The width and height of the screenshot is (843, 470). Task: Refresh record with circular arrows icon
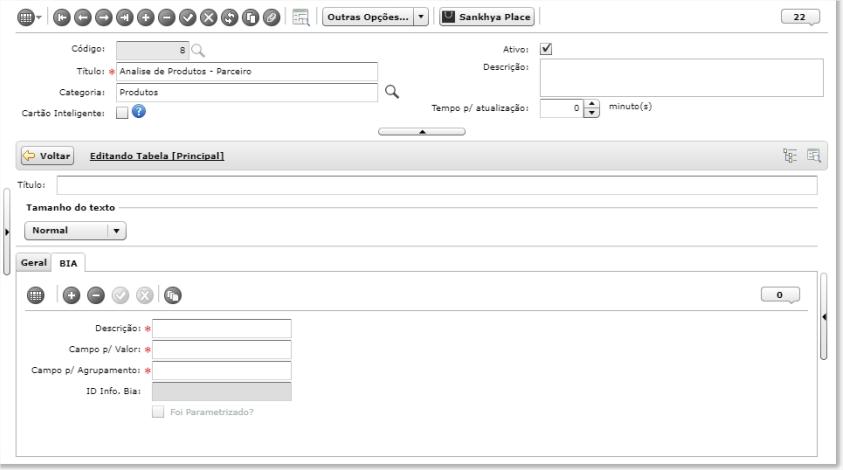(x=230, y=17)
